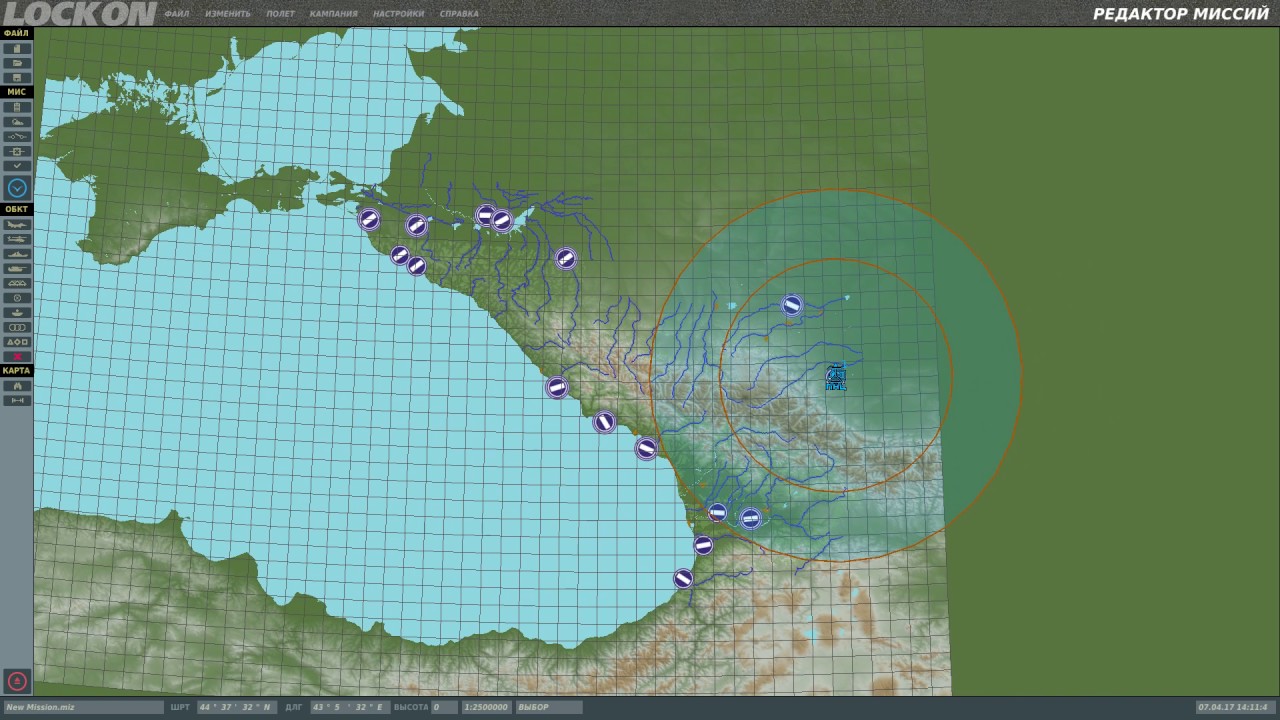The height and width of the screenshot is (720, 1280).
Task: Select the airplane object tool
Action: pos(17,225)
